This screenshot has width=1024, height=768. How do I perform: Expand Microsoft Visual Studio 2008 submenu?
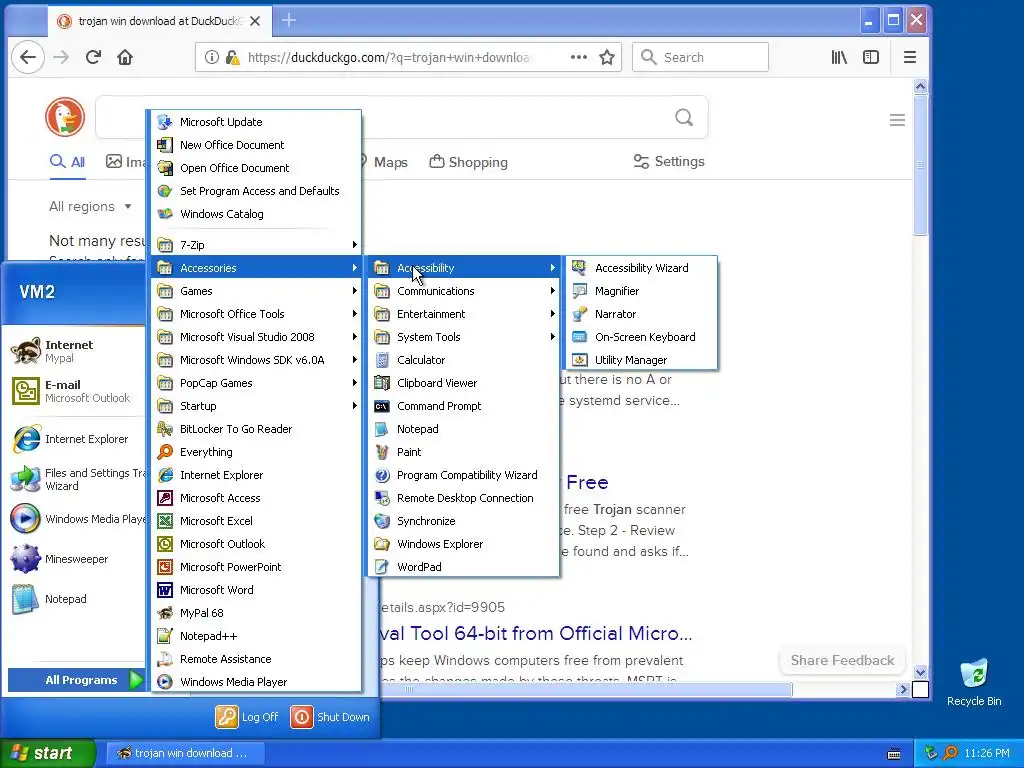coord(256,337)
